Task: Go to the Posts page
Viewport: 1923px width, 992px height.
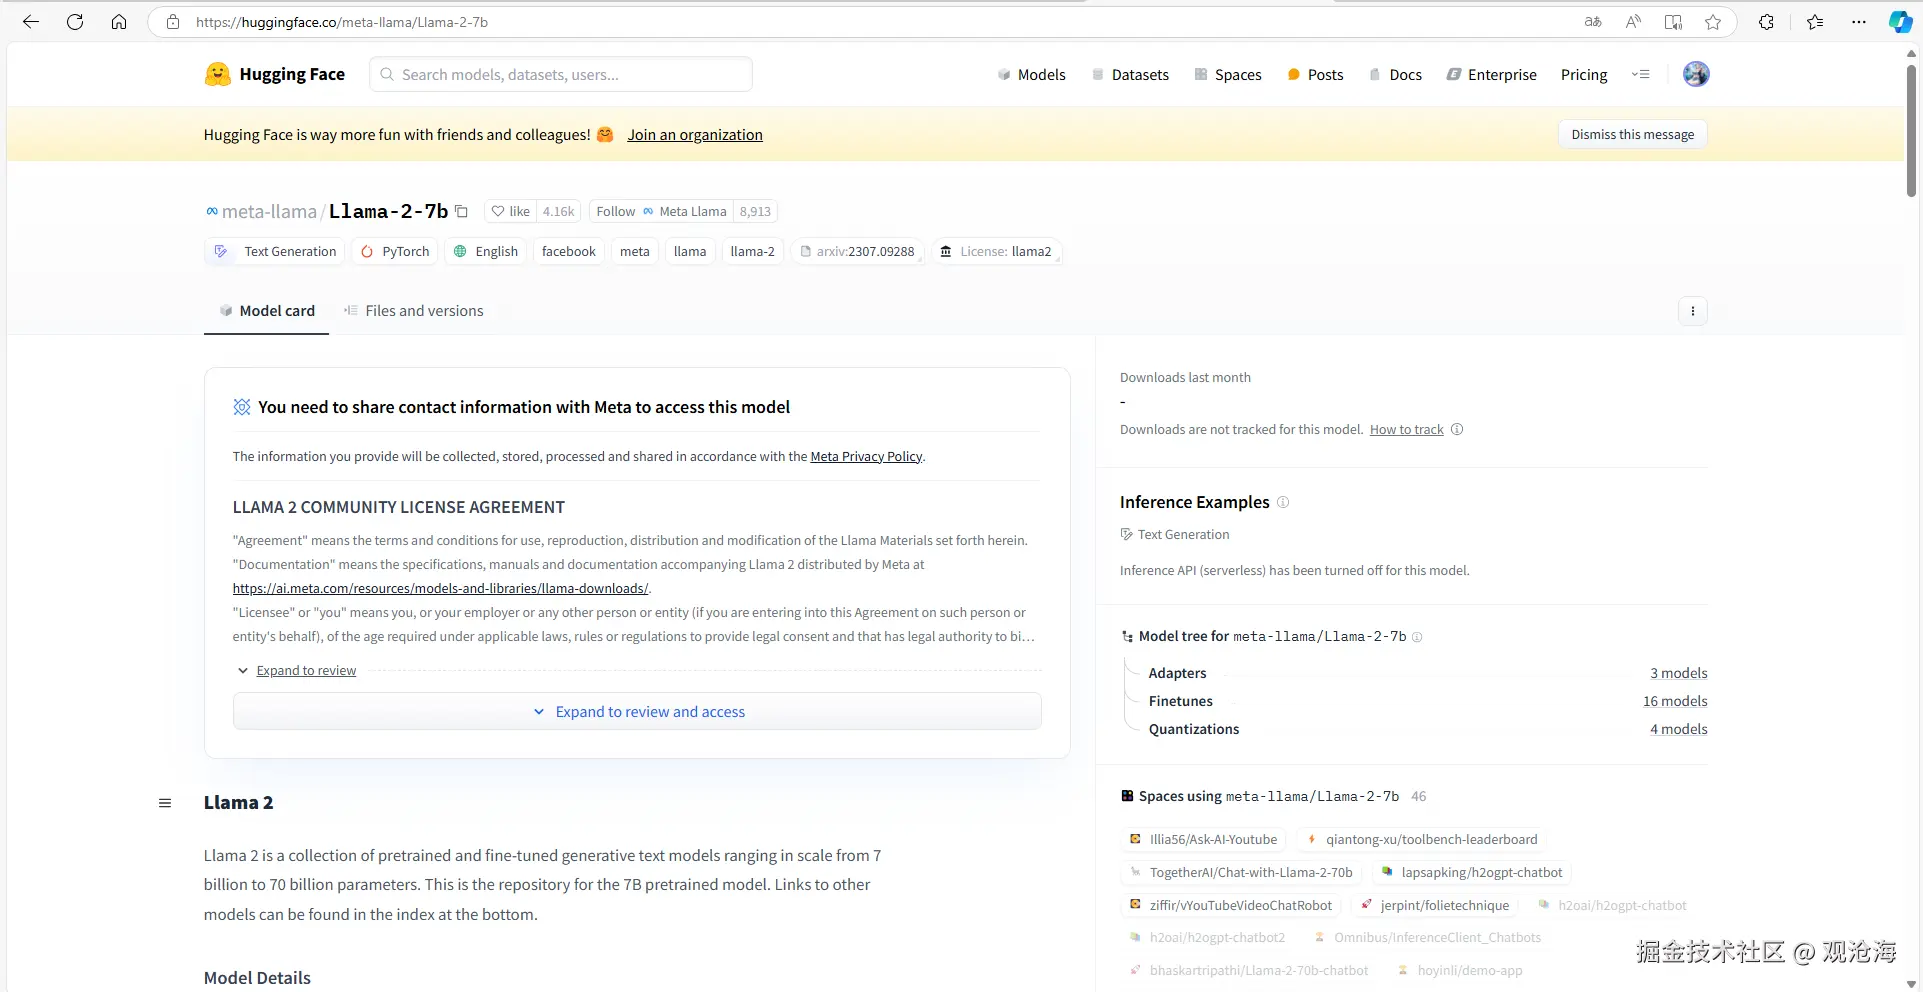Action: [1315, 74]
